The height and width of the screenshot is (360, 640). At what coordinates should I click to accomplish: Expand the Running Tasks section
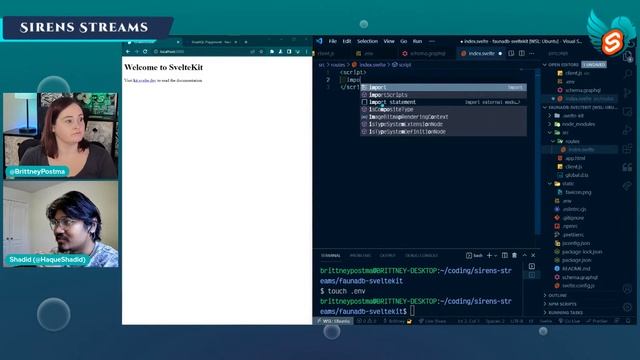(x=565, y=313)
